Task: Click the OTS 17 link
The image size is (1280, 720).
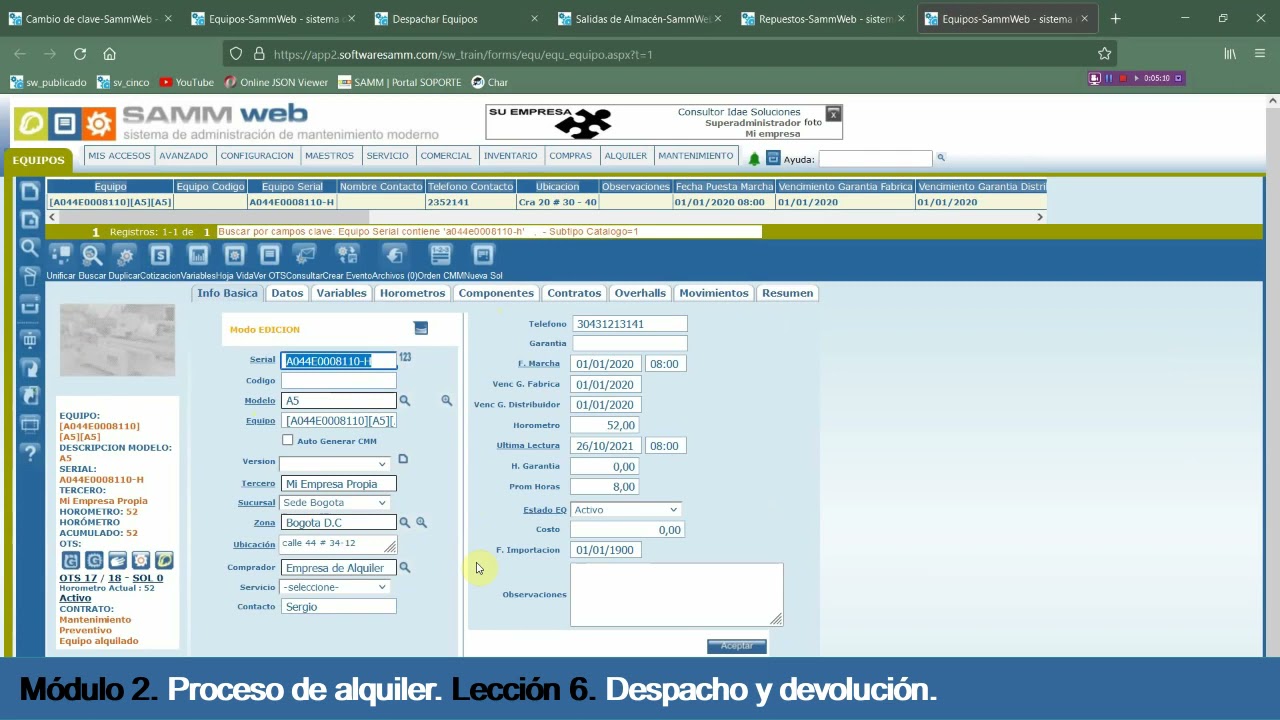Action: (x=78, y=578)
